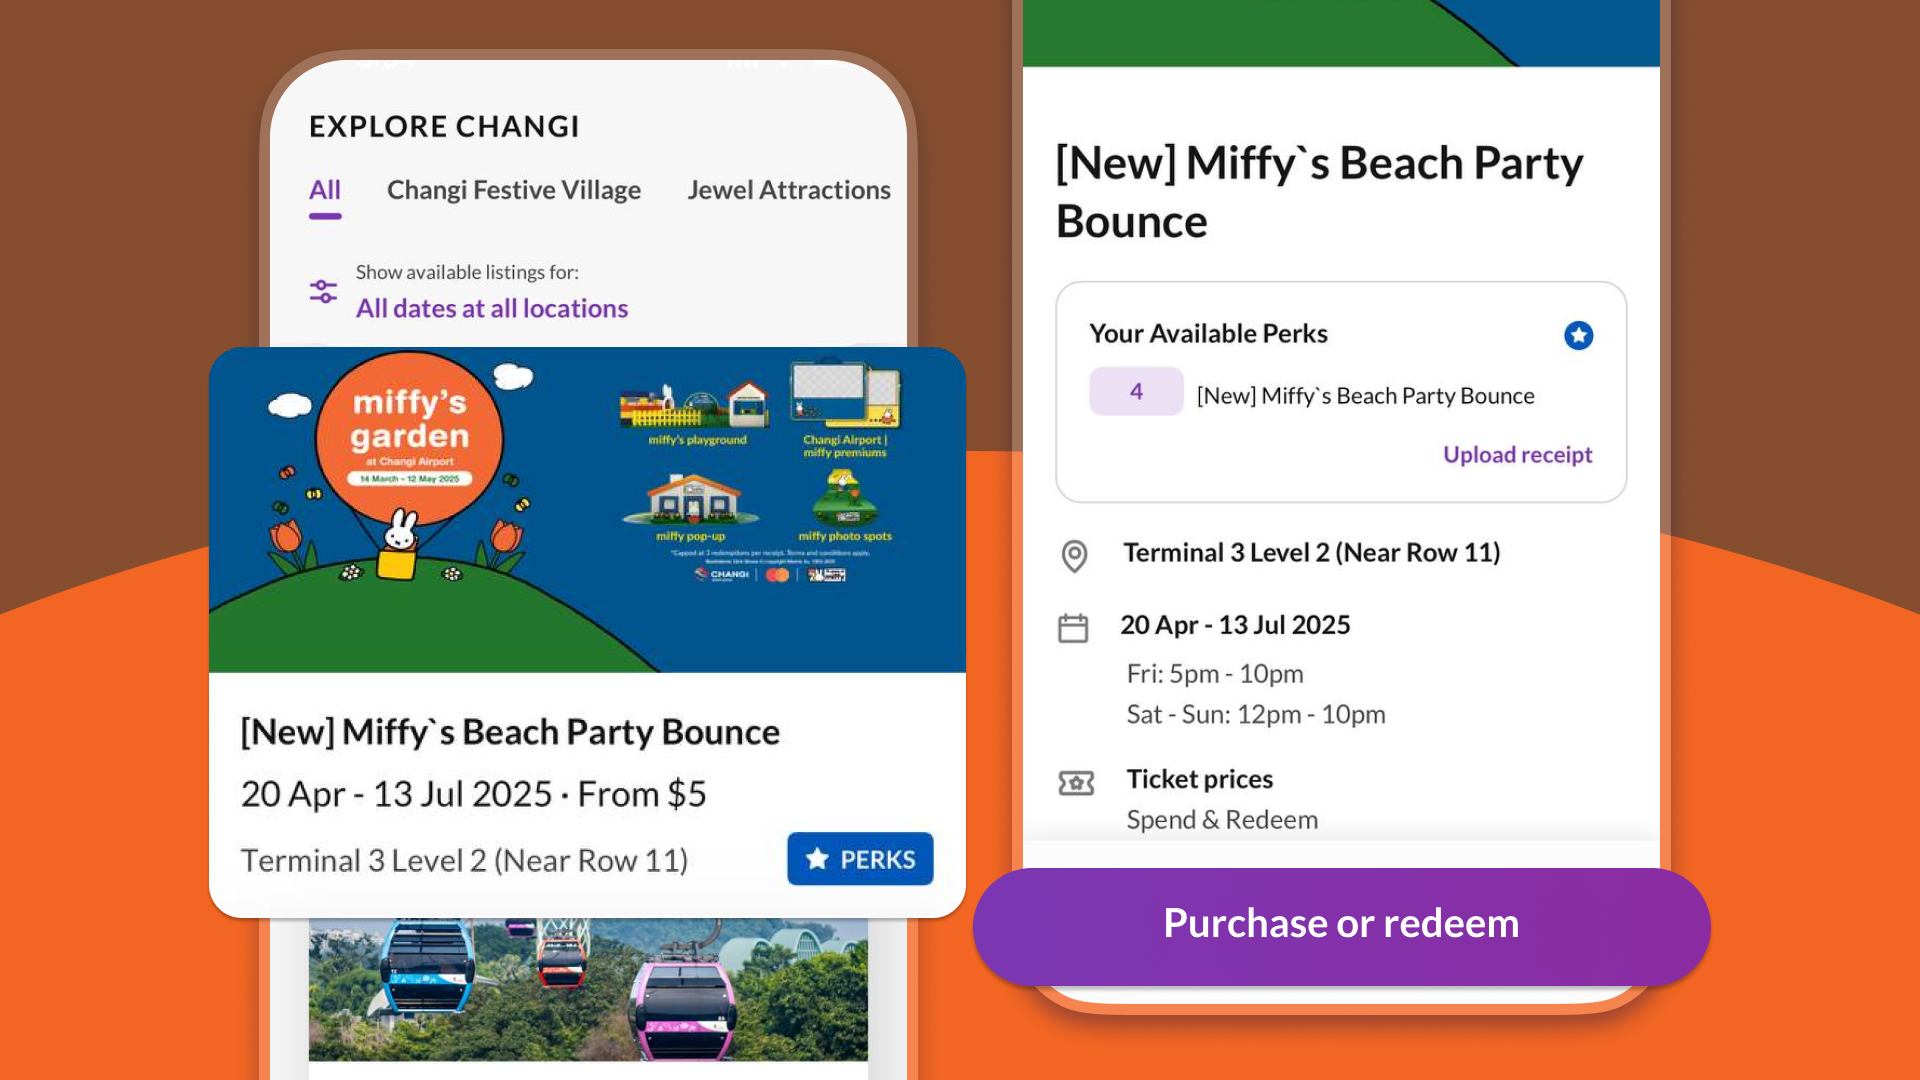Click the star in PERKS badge
Image resolution: width=1920 pixels, height=1080 pixels.
817,859
